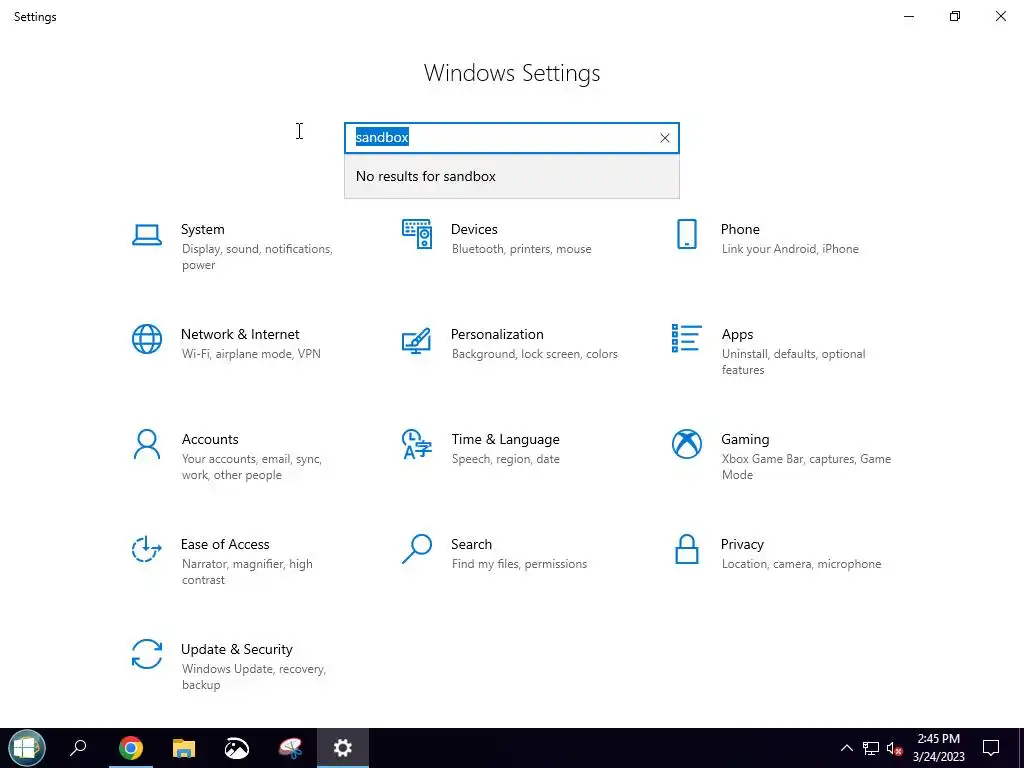Open the Search magnifier category icon
This screenshot has width=1024, height=768.
pyautogui.click(x=417, y=549)
